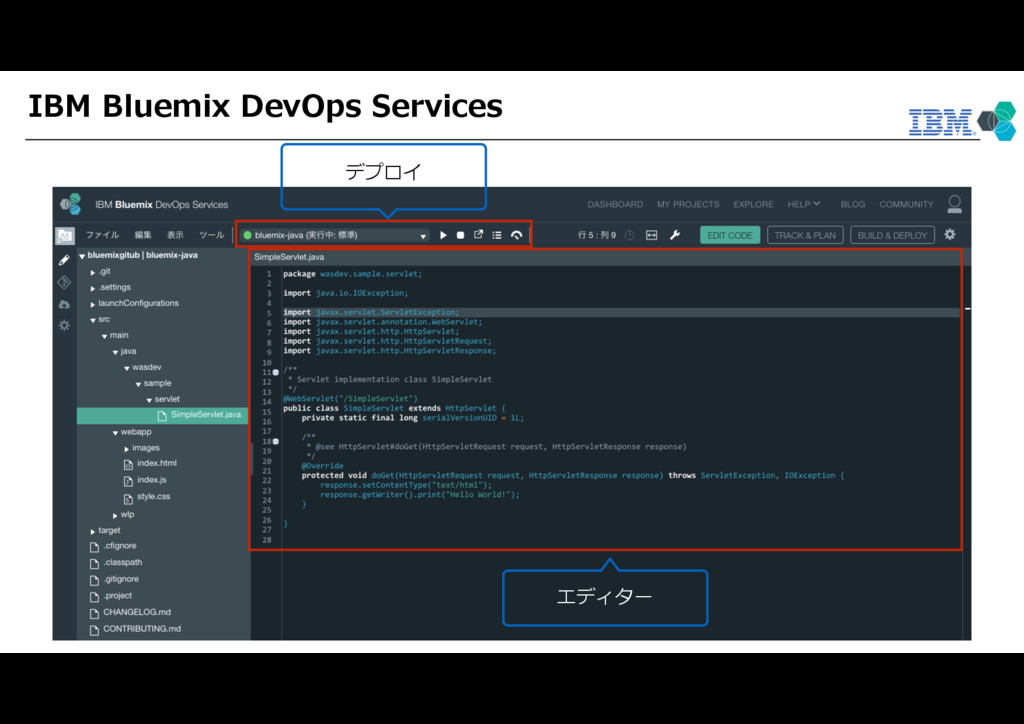Expand the wlp folder

coord(115,515)
